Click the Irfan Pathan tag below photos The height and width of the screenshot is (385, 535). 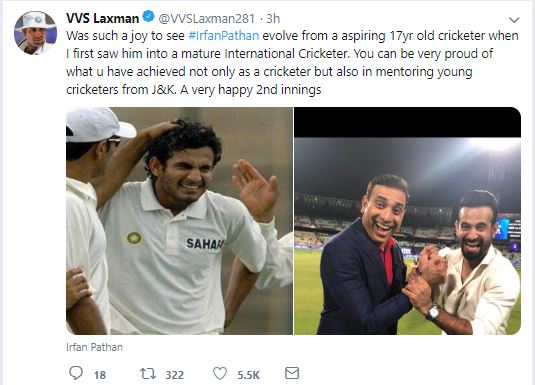(95, 347)
